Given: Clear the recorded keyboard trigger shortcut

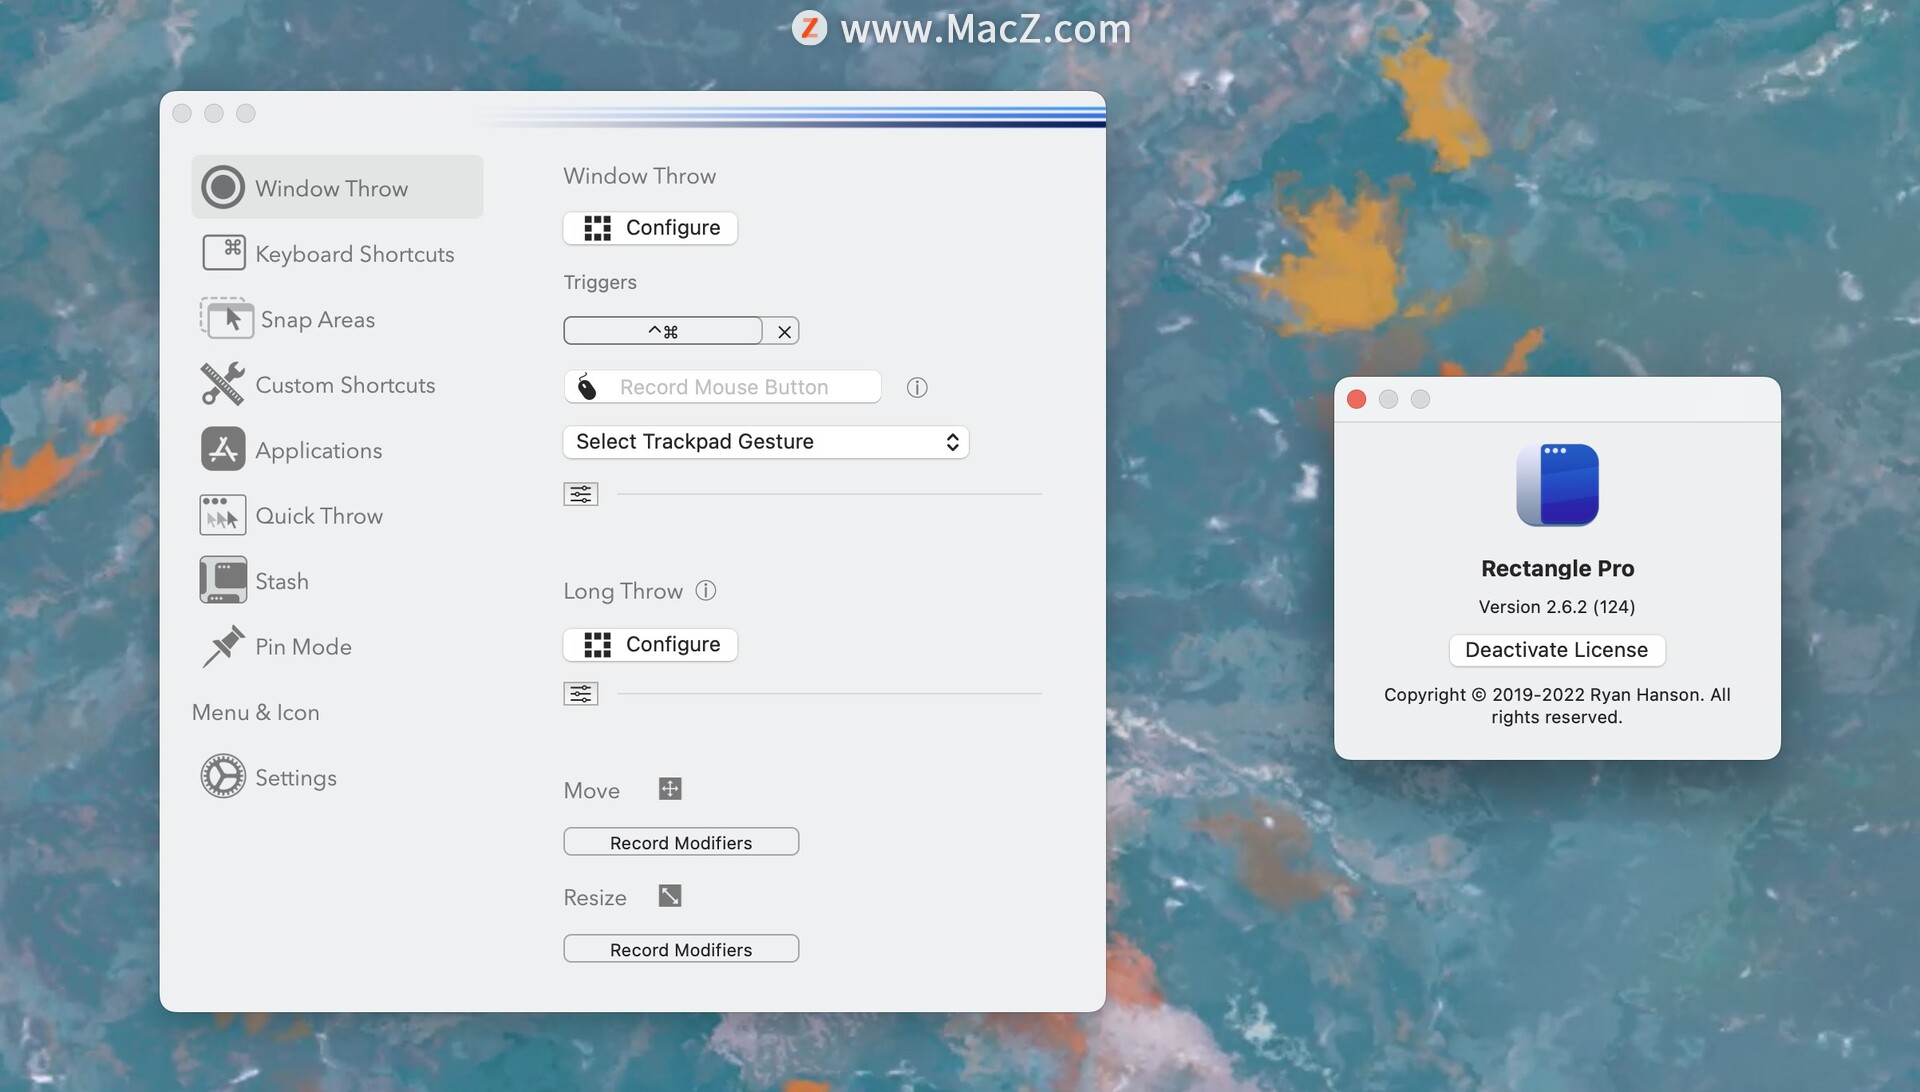Looking at the screenshot, I should tap(784, 330).
